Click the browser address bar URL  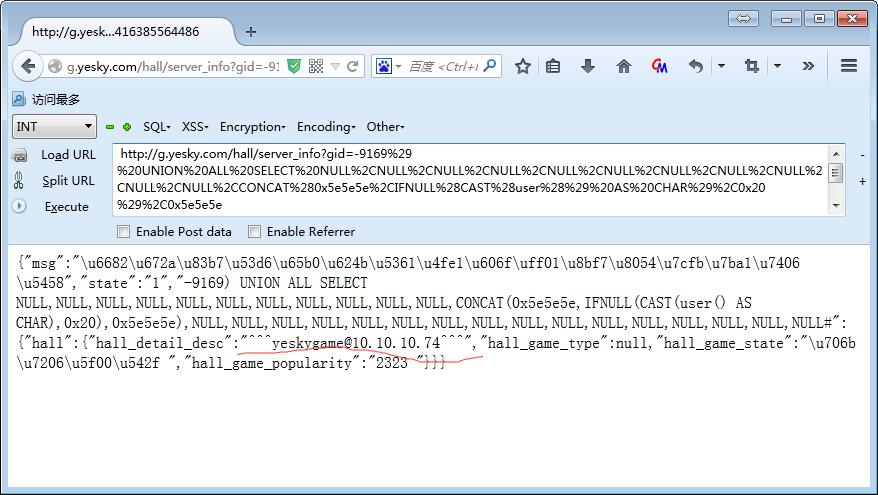[x=173, y=67]
